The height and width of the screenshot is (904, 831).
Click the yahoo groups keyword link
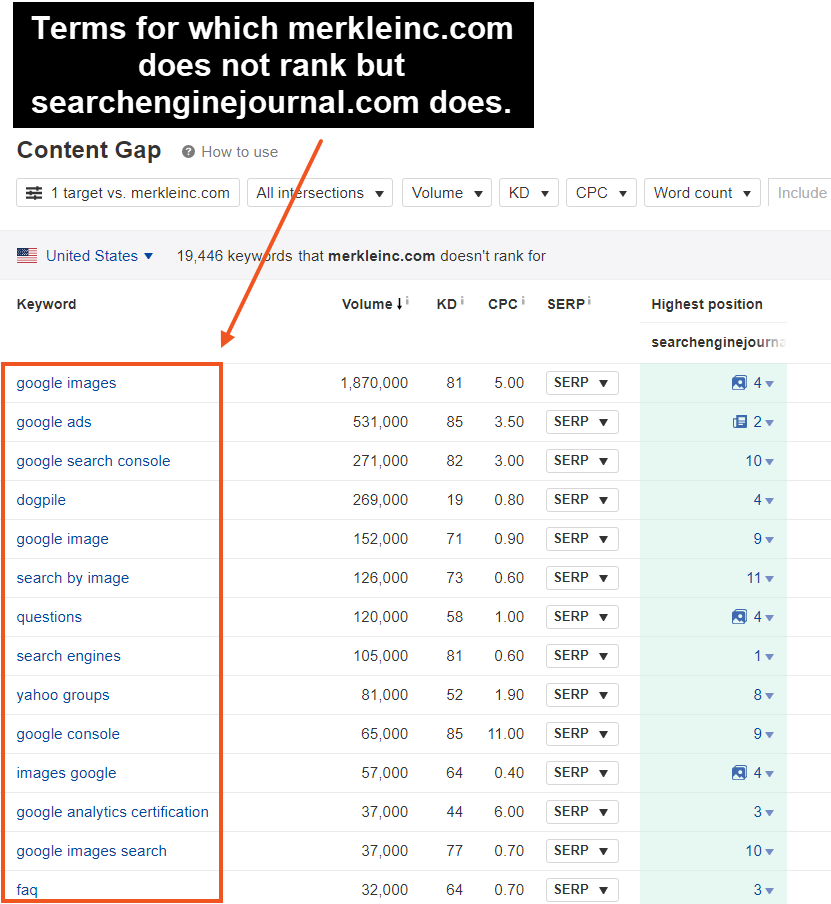[x=63, y=695]
